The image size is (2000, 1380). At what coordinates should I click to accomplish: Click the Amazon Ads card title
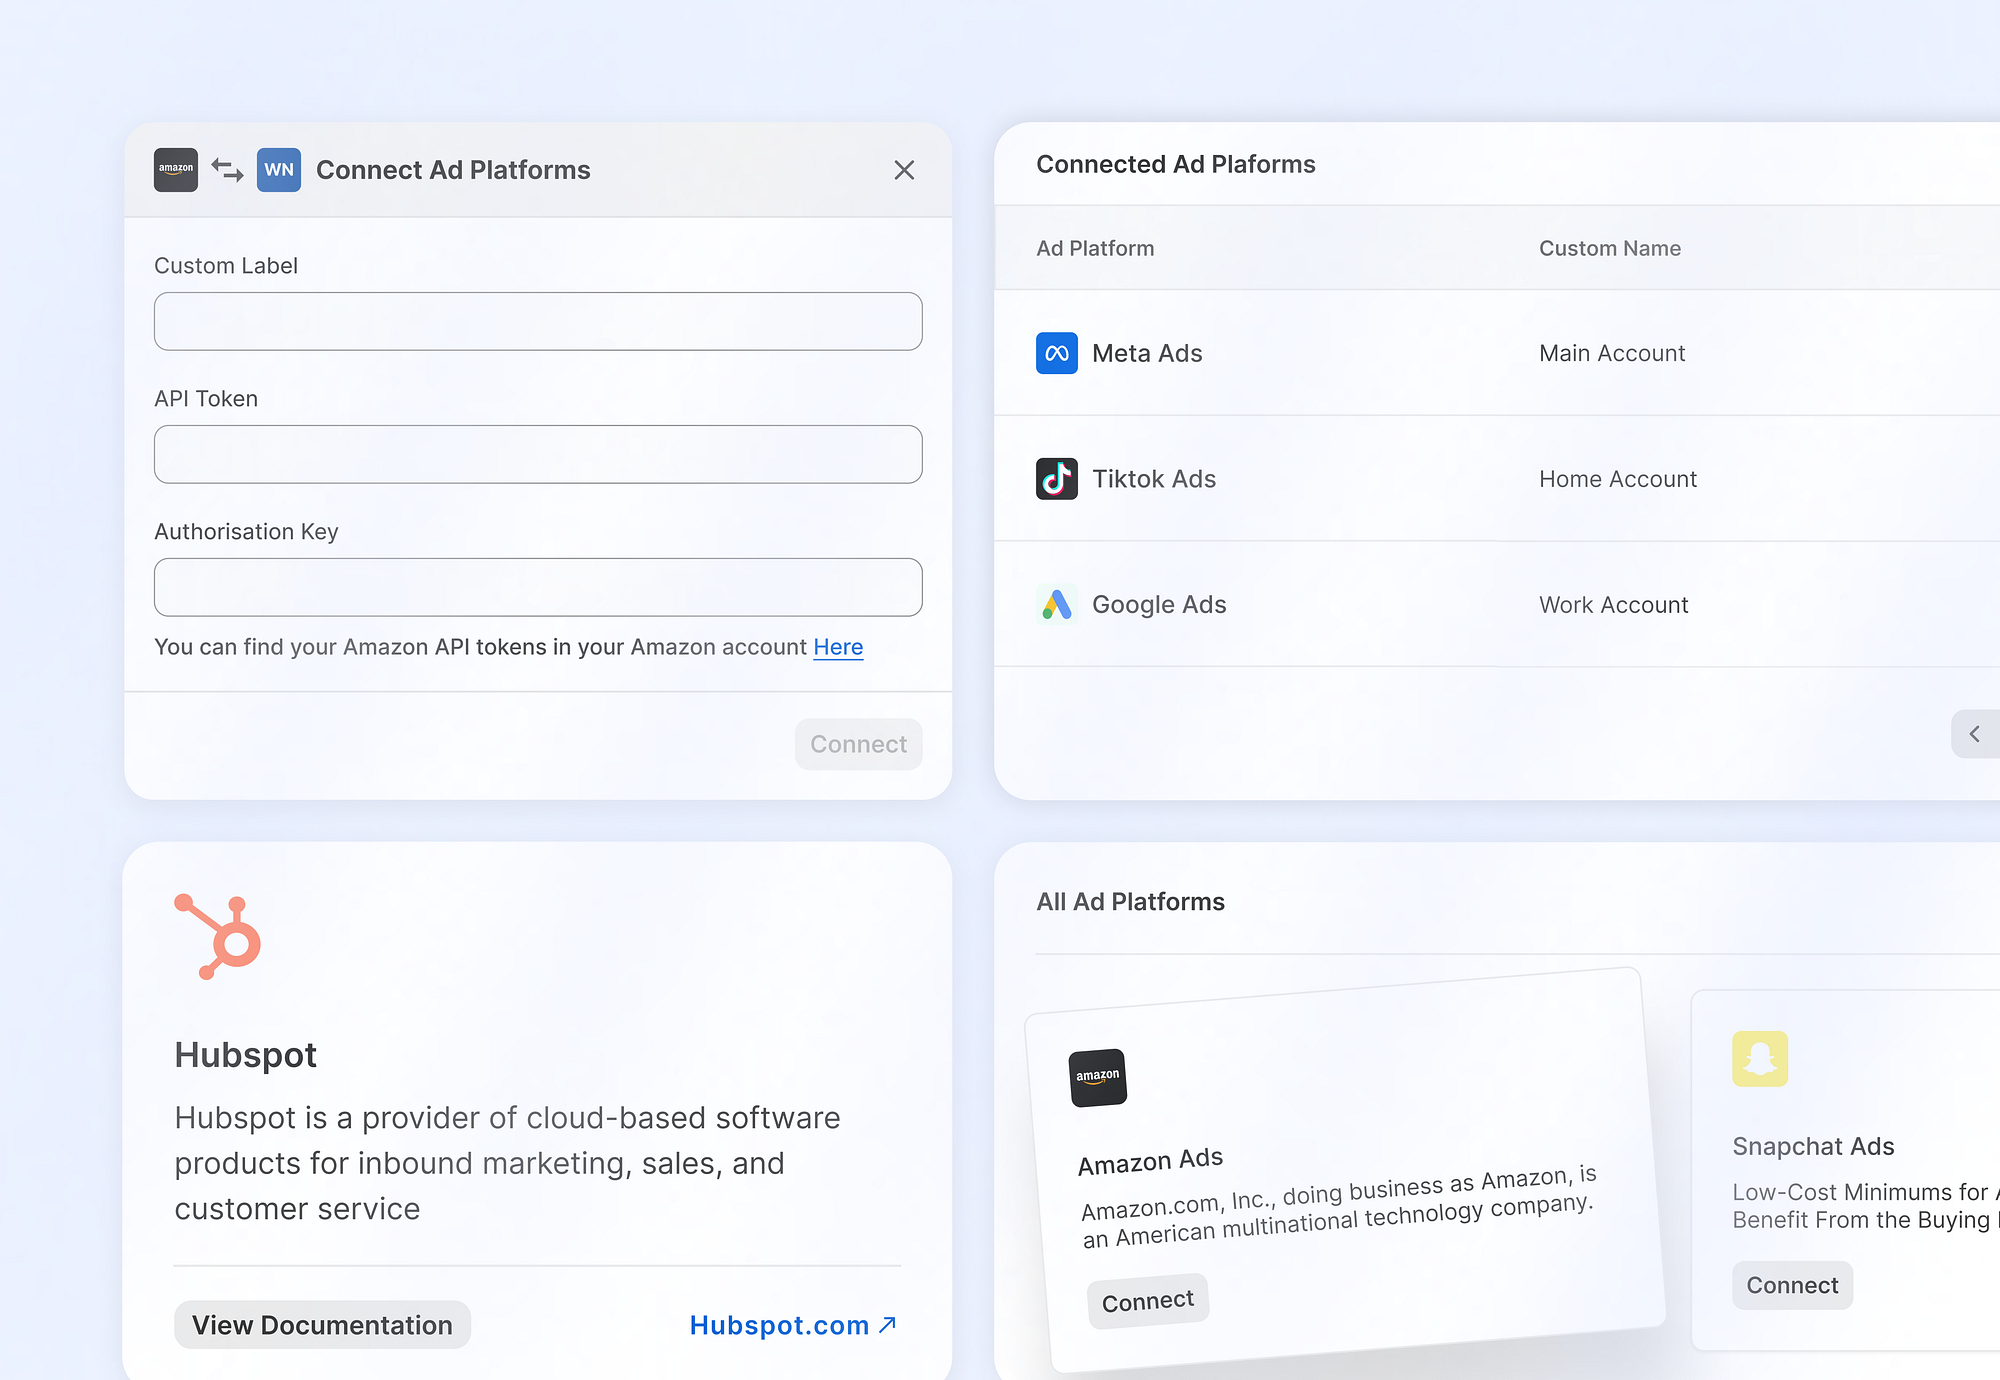click(x=1150, y=1162)
